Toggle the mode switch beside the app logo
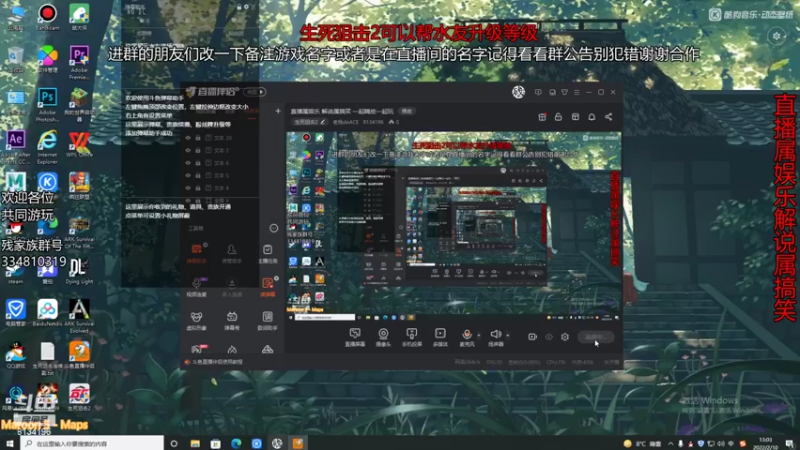The width and height of the screenshot is (800, 450). (255, 92)
